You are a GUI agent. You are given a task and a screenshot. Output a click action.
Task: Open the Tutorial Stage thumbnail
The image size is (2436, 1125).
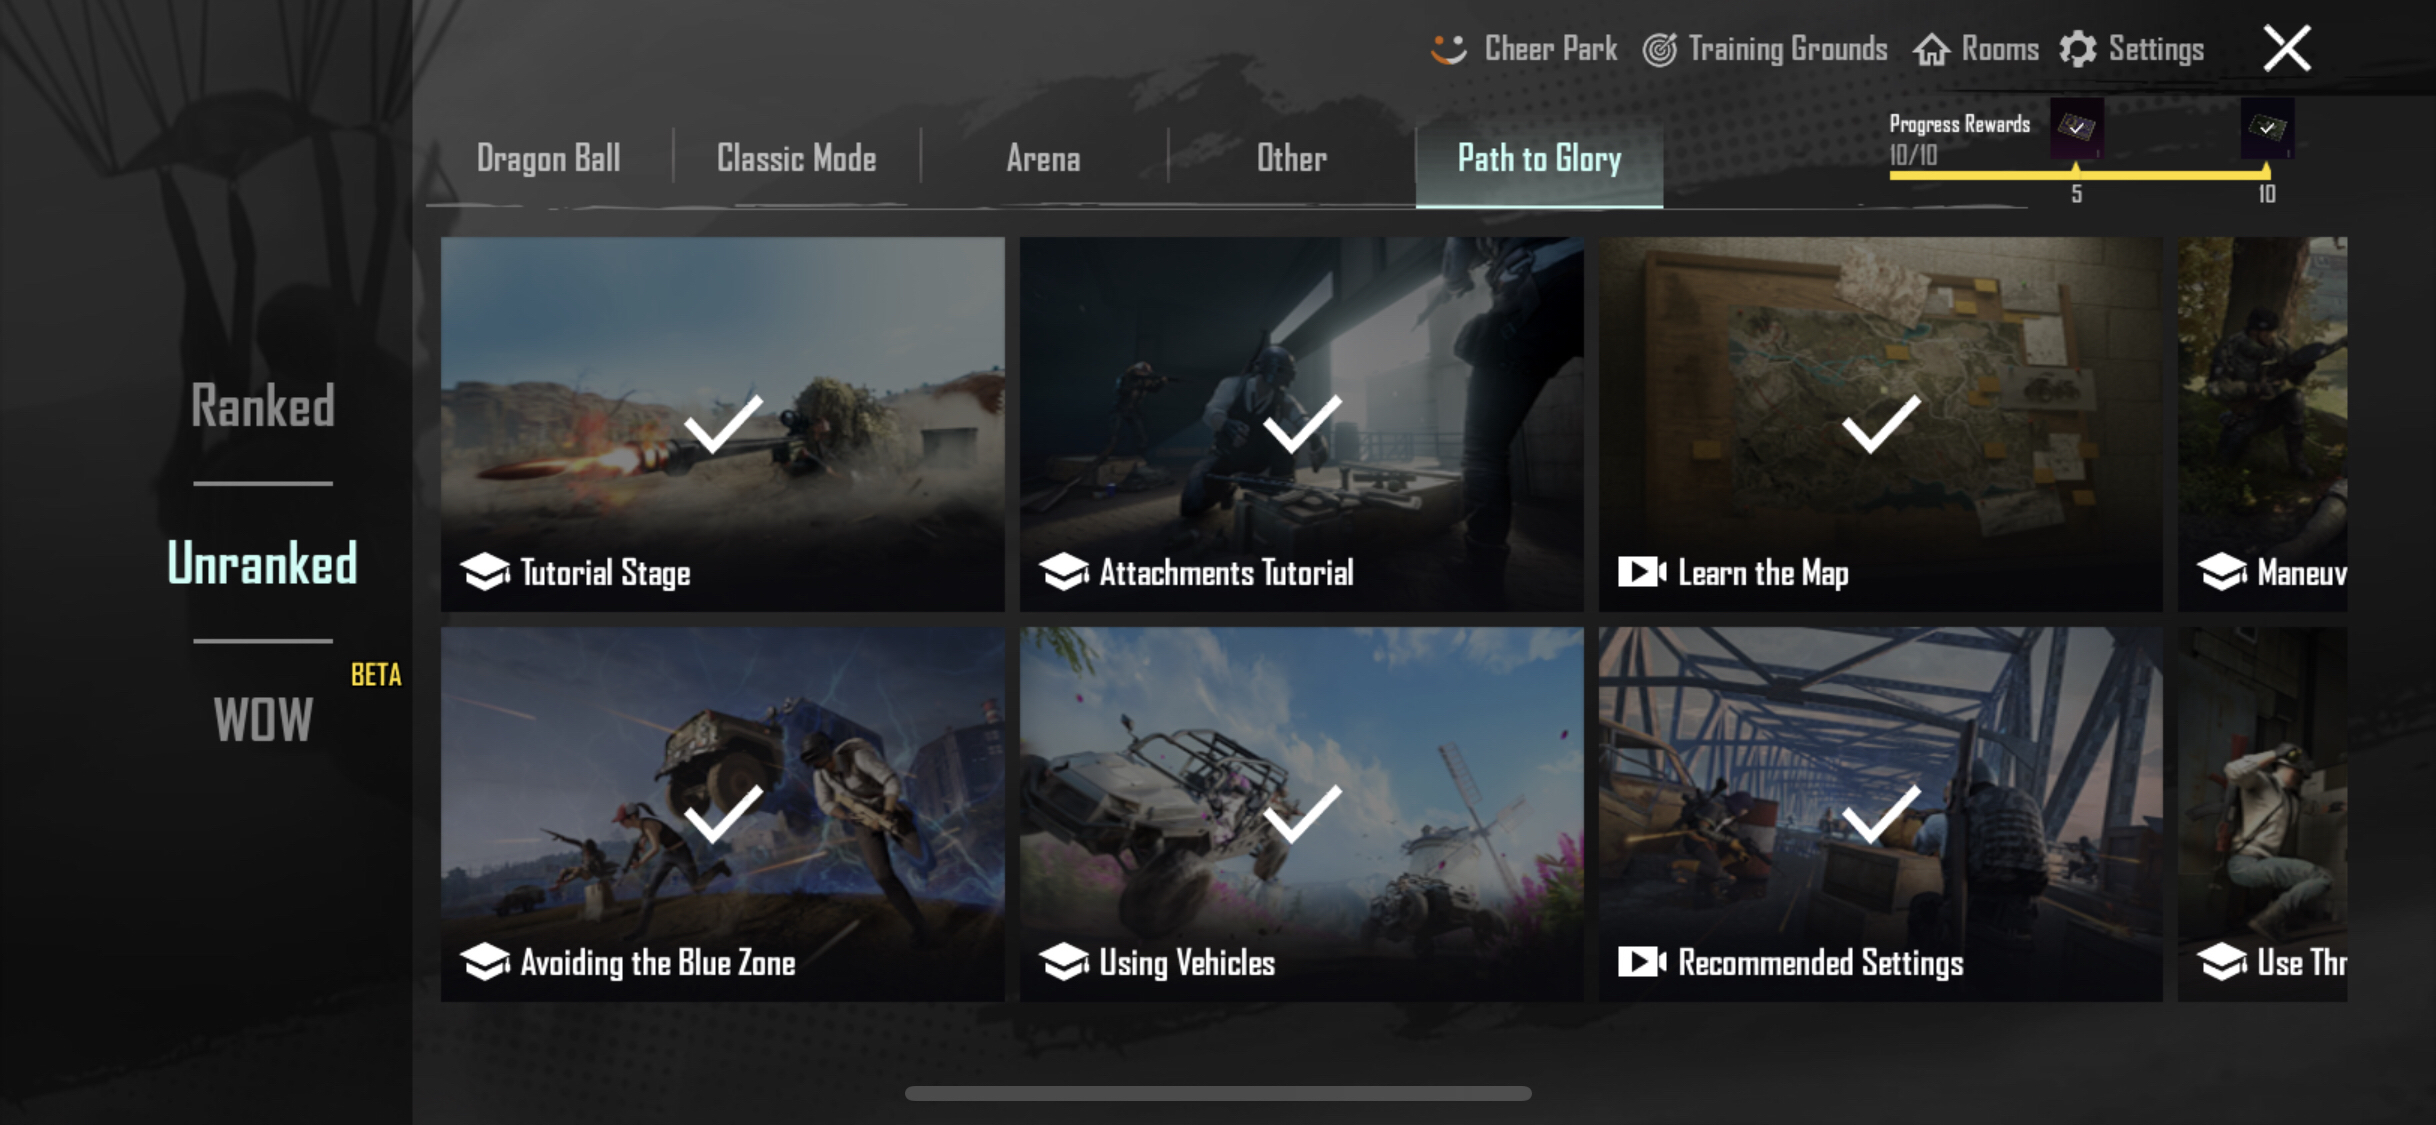(x=721, y=422)
